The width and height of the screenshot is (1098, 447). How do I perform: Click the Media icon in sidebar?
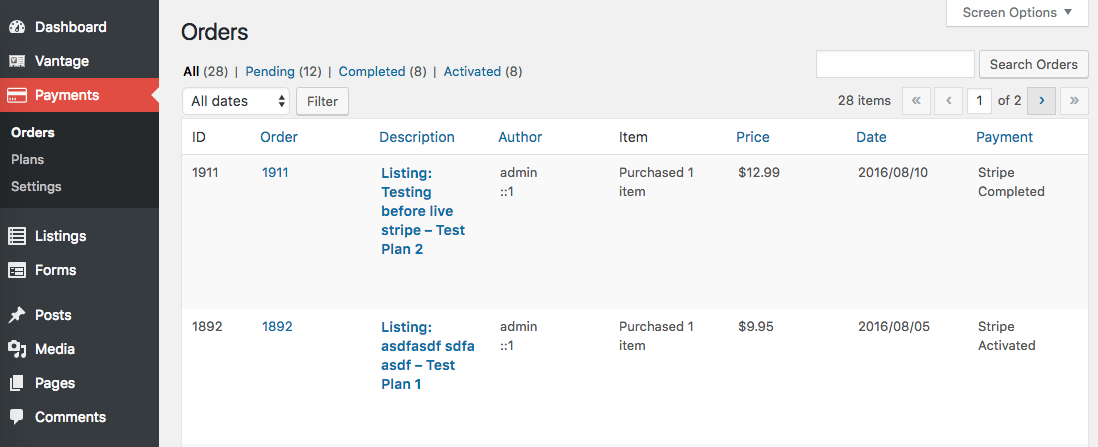(x=17, y=349)
